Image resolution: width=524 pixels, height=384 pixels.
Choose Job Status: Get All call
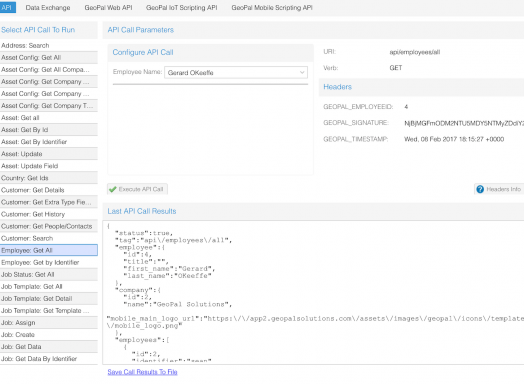(49, 274)
